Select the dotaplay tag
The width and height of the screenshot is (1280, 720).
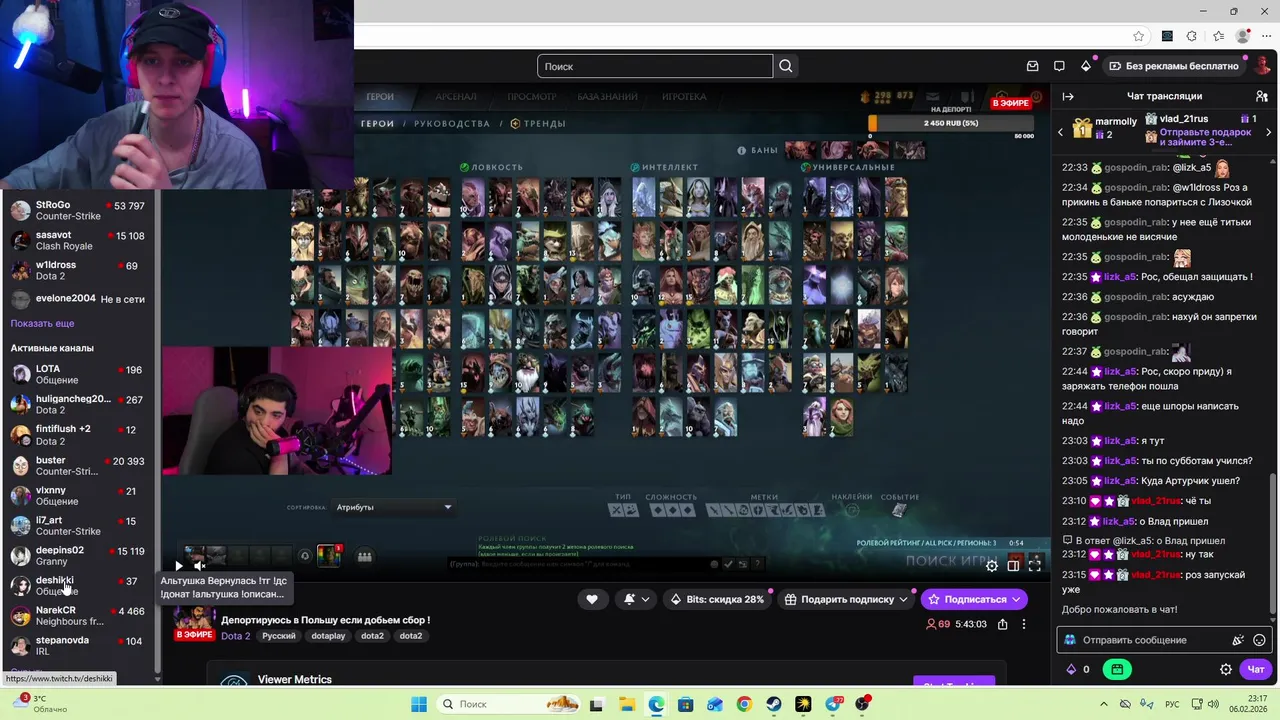coord(328,636)
